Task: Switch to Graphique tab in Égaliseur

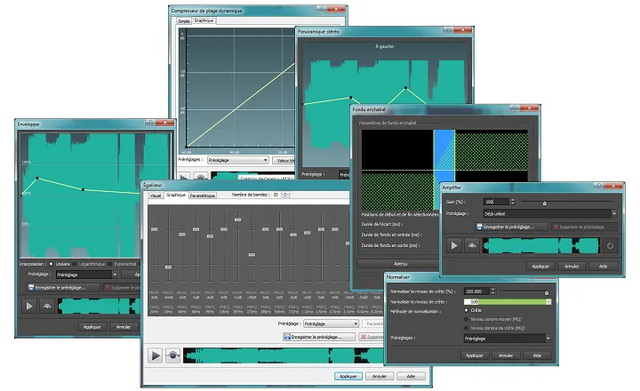Action: coord(176,195)
